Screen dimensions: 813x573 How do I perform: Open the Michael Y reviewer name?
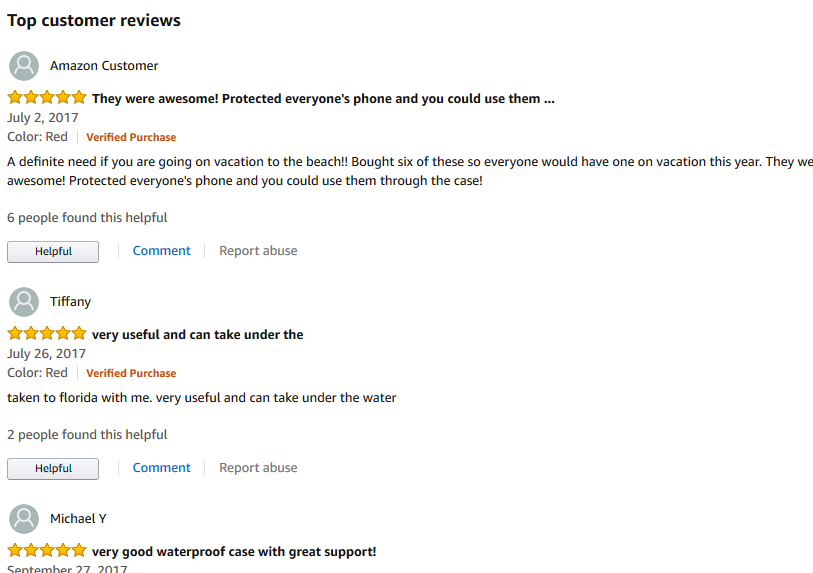tap(78, 519)
